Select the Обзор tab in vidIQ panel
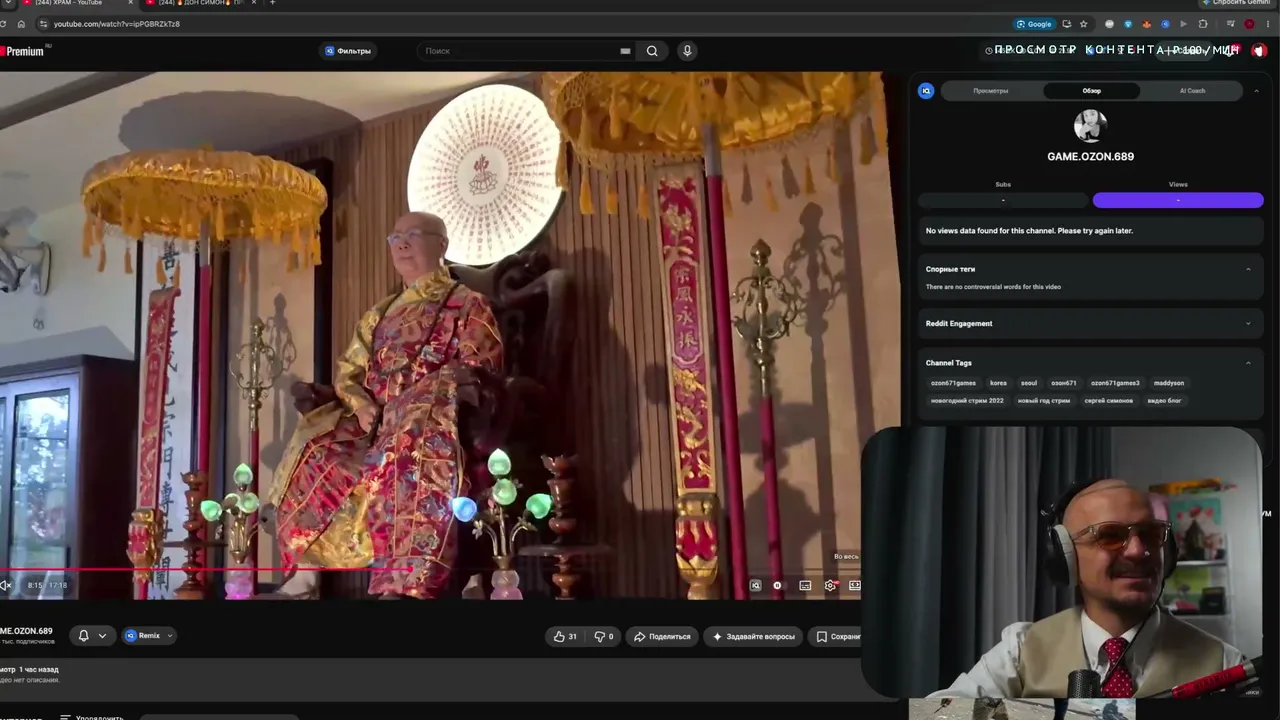1280x720 pixels. click(x=1092, y=91)
